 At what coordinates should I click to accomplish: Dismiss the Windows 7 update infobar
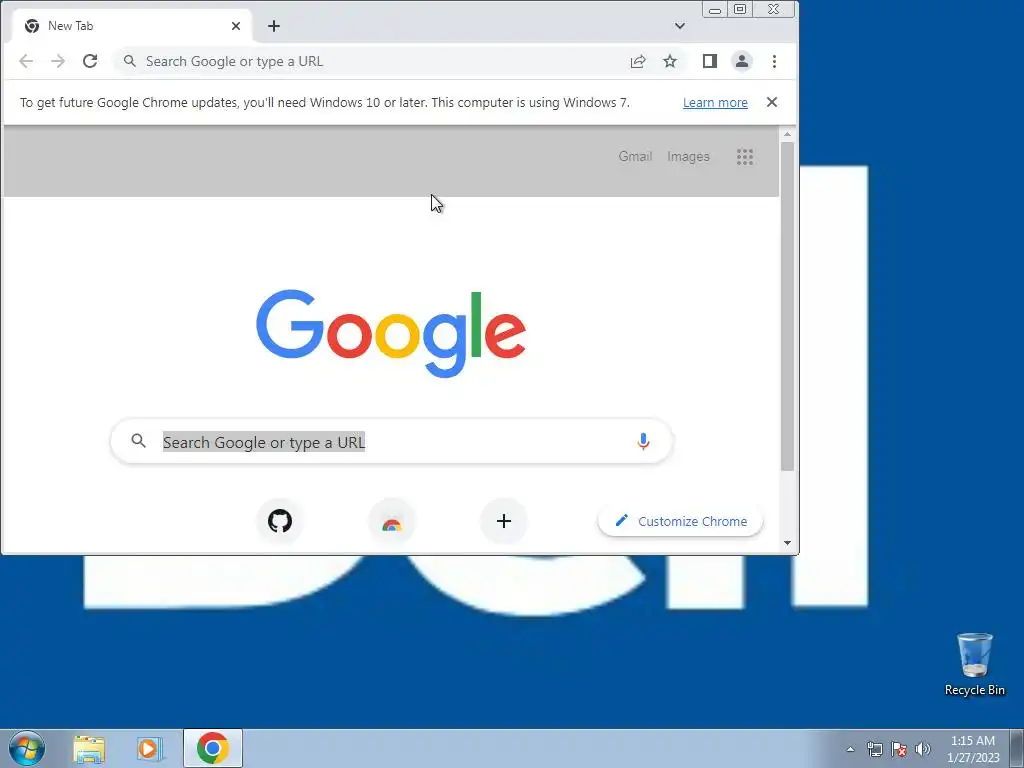pos(772,102)
